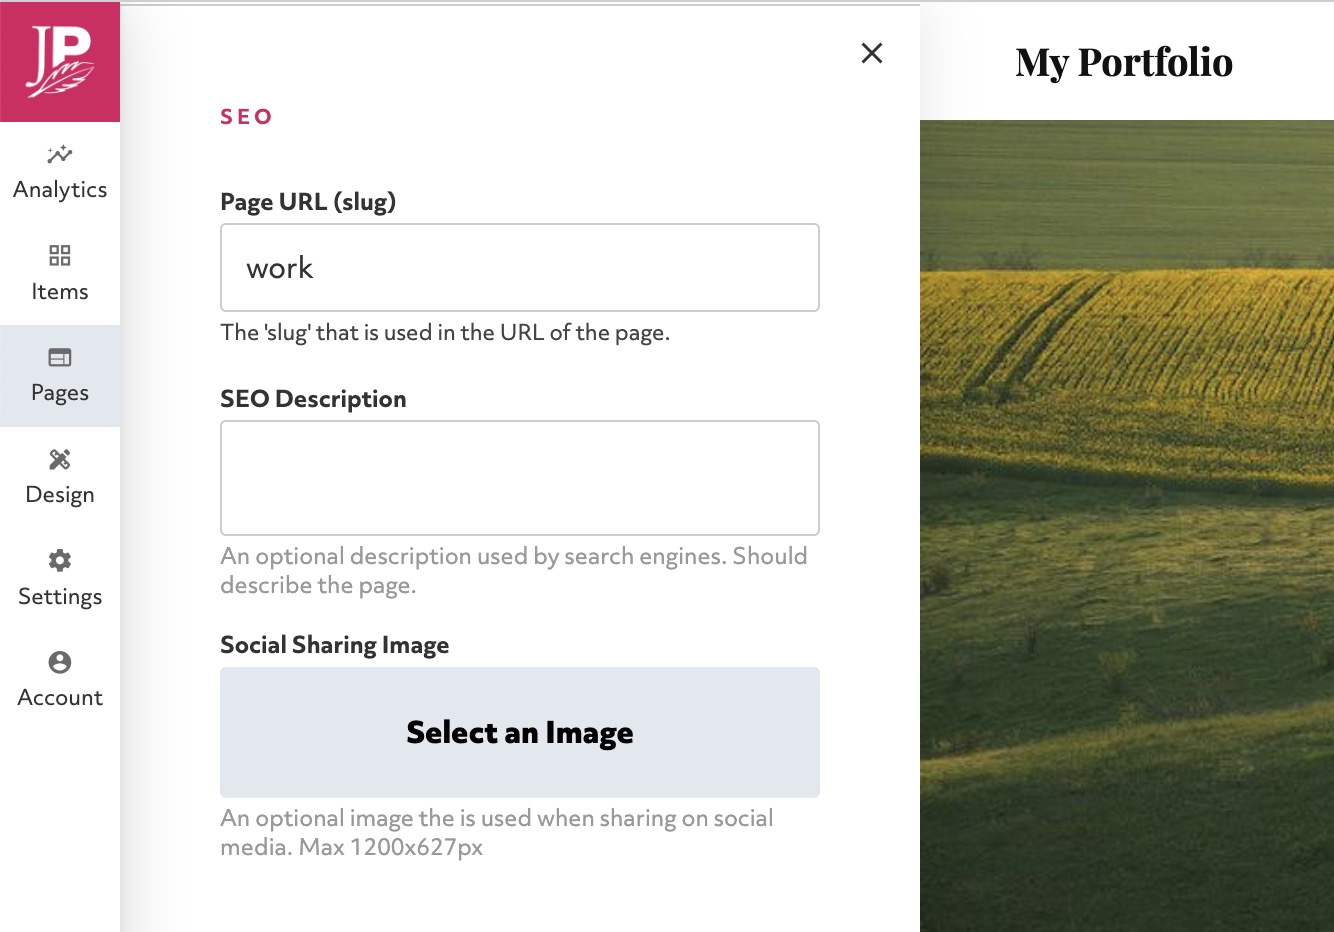Select the Pages entry in the sidebar
Viewport: 1334px width, 932px height.
[59, 376]
